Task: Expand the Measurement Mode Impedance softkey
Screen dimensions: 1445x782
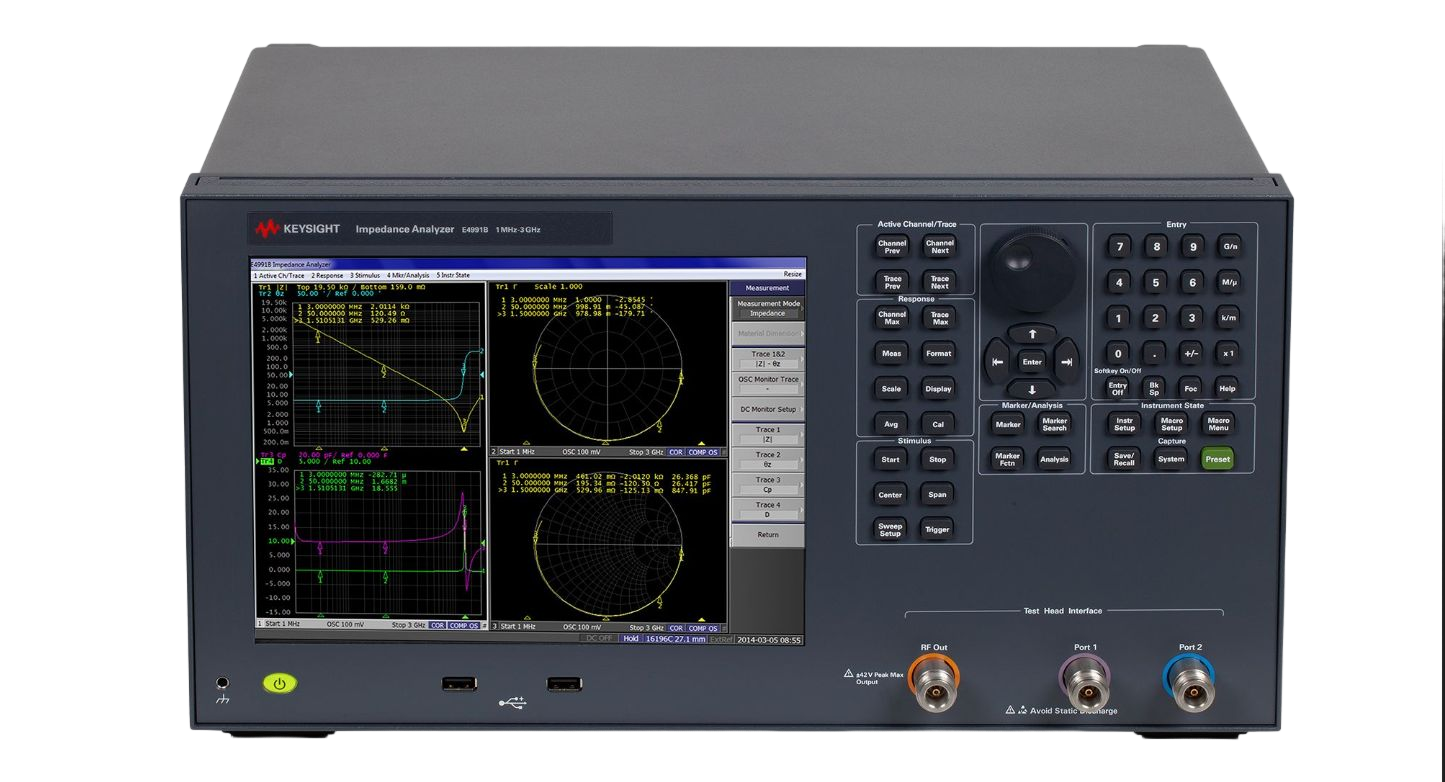Action: [767, 308]
